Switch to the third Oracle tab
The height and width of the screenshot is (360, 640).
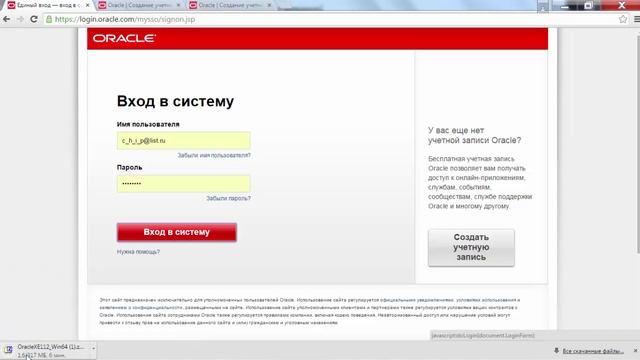(230, 5)
